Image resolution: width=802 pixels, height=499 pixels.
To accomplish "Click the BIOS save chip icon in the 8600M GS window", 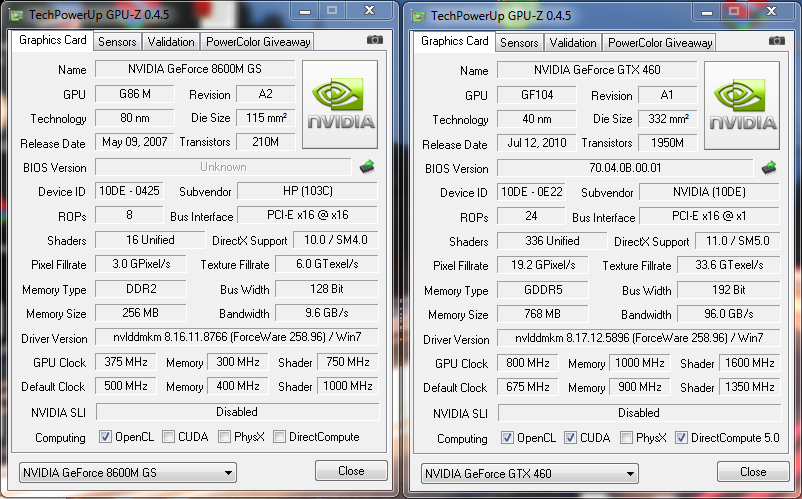I will tap(367, 167).
